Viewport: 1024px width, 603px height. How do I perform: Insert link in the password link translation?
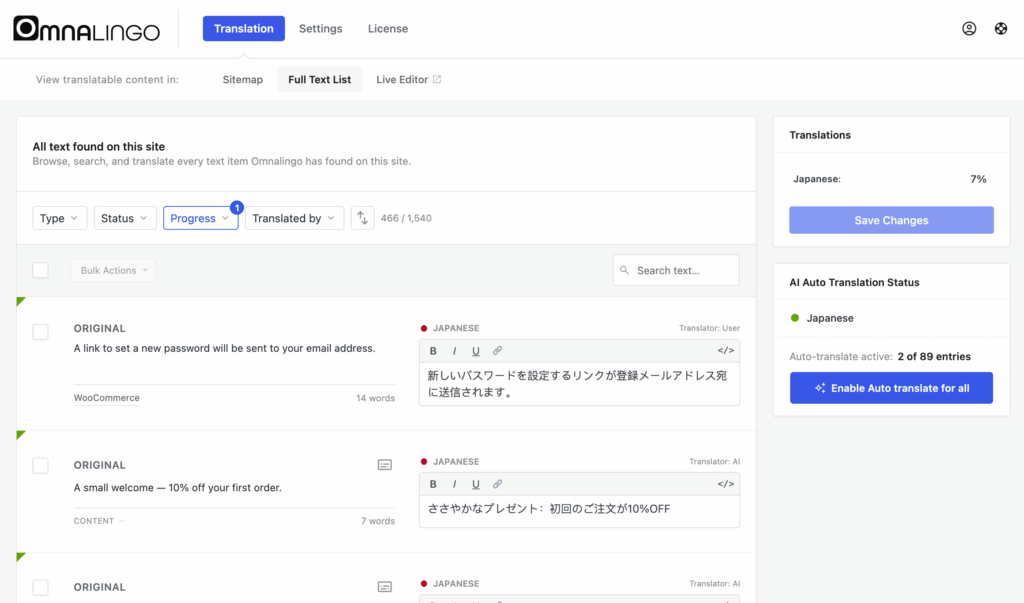[497, 351]
